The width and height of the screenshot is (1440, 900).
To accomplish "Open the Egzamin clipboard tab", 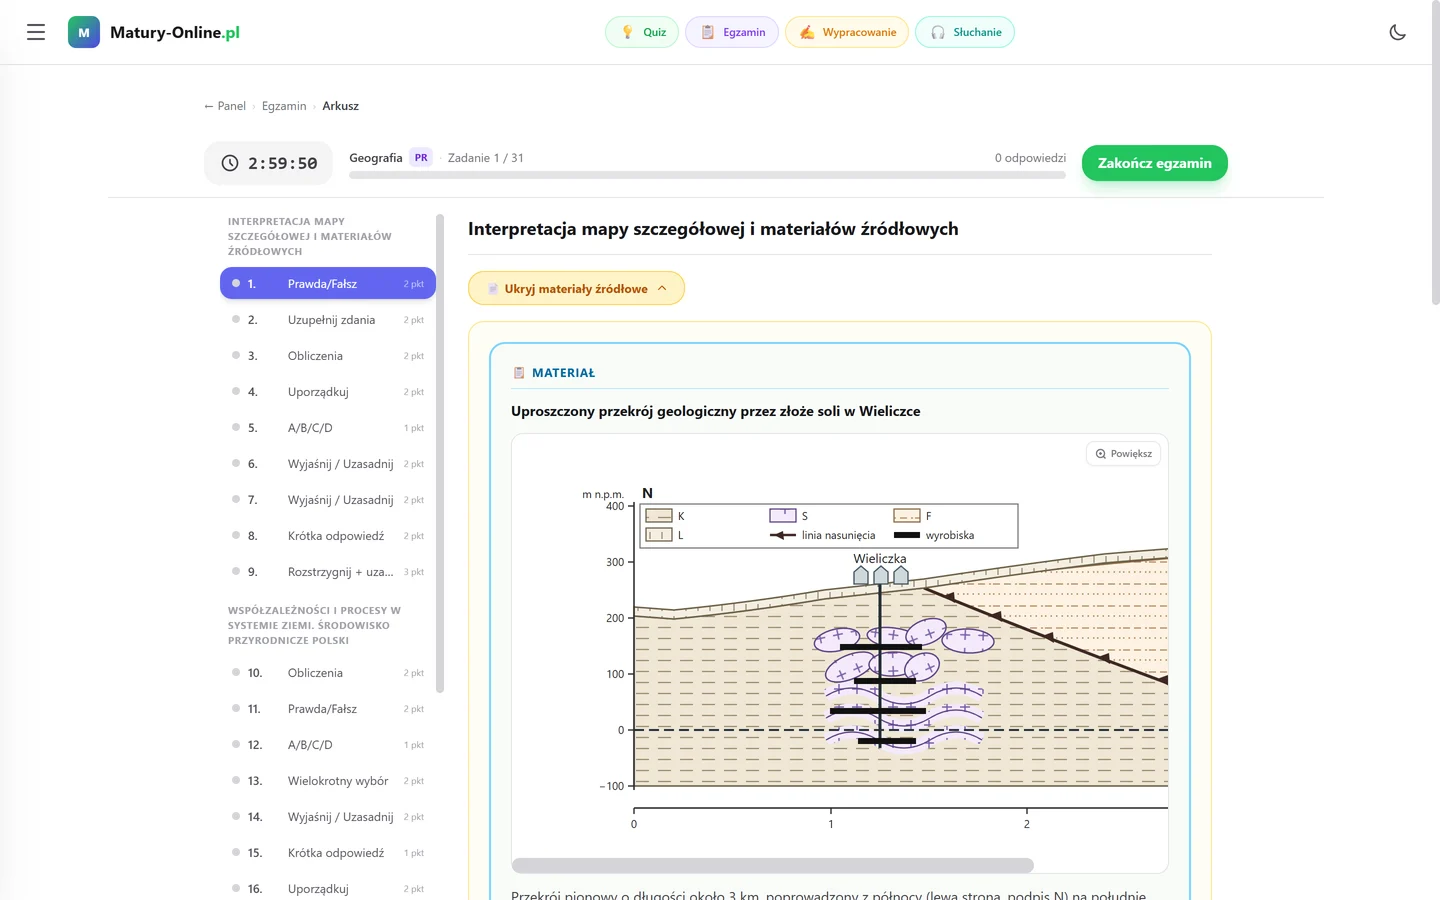I will coord(732,32).
